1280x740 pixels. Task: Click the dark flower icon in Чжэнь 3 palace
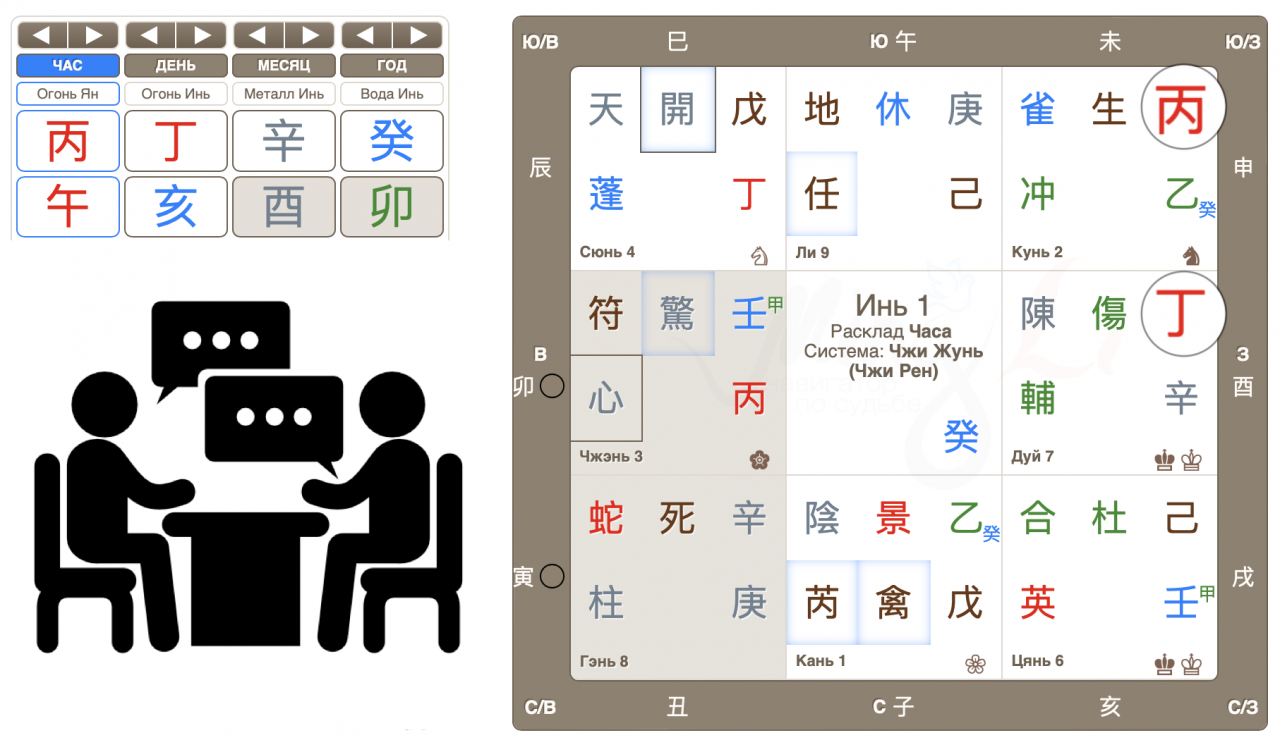[759, 460]
